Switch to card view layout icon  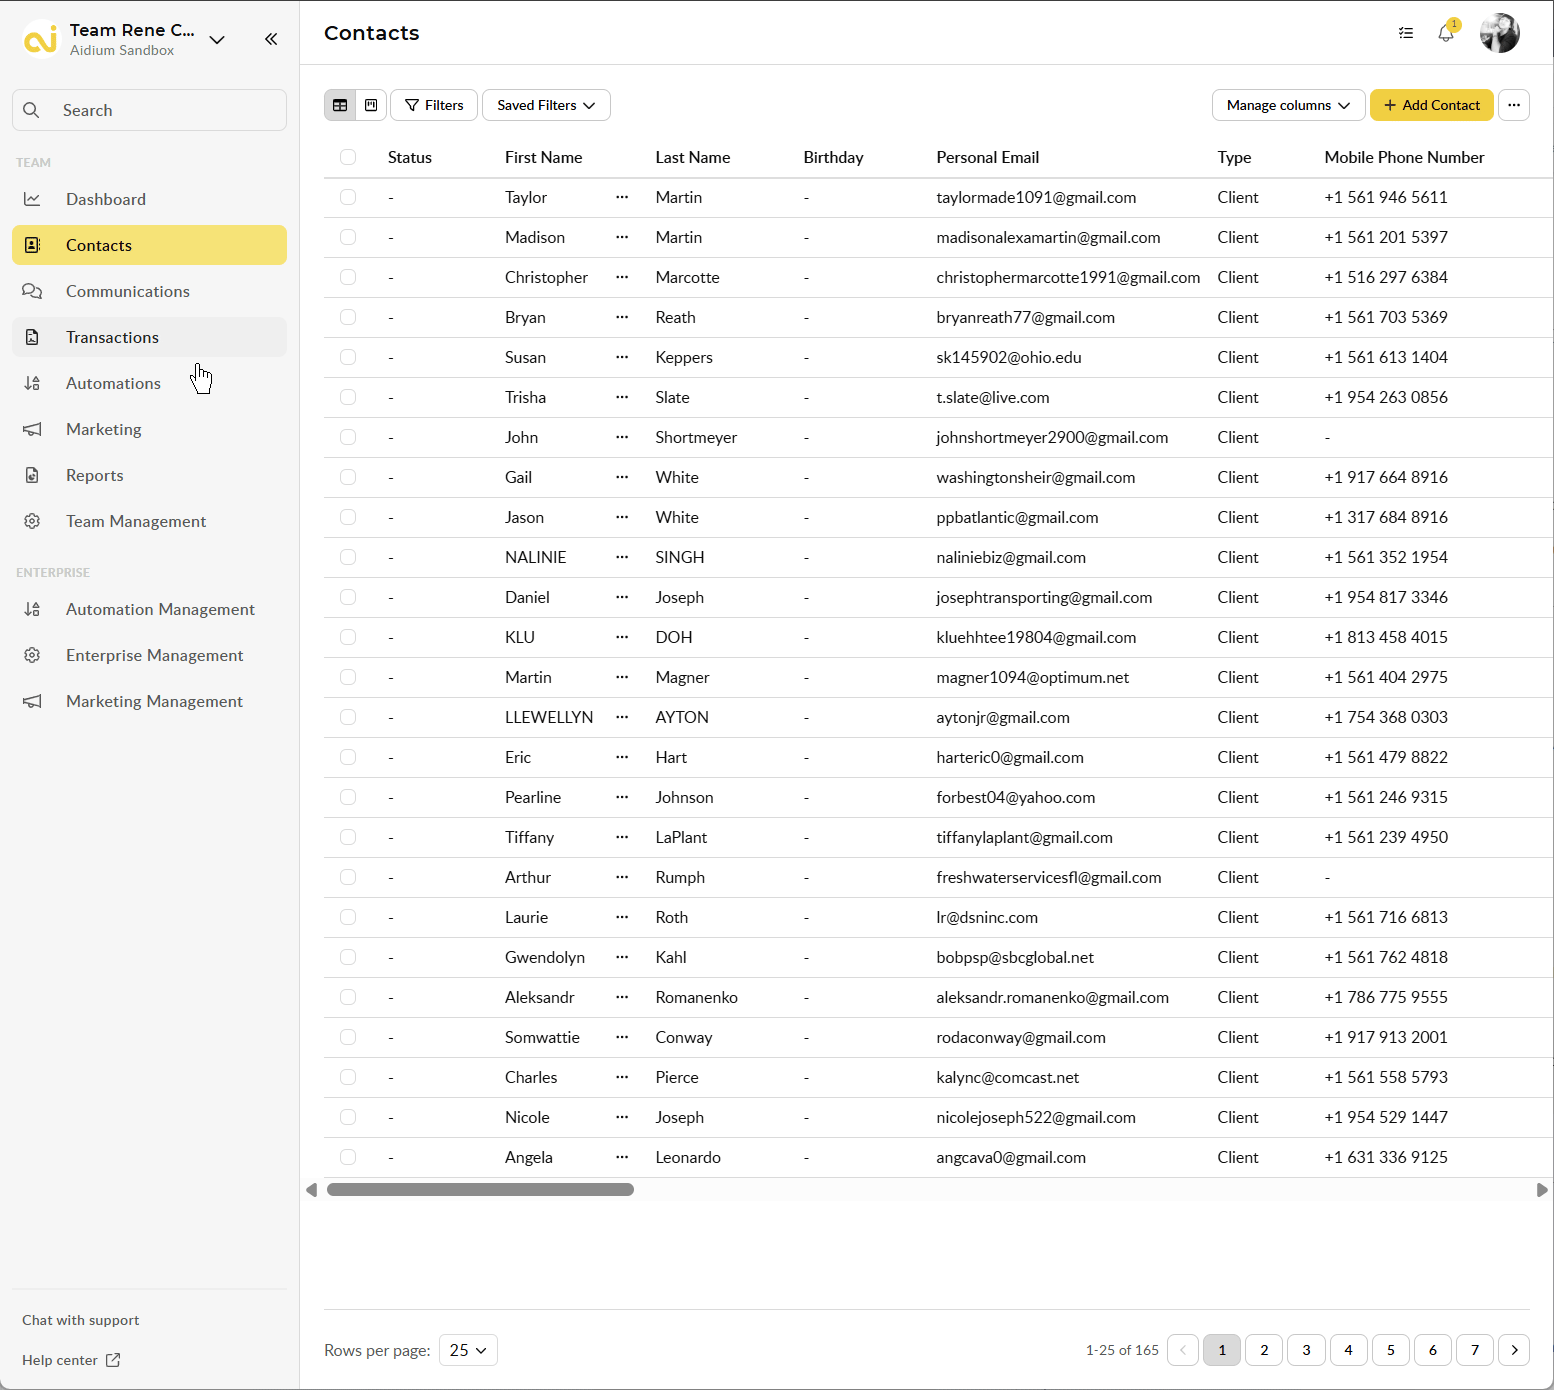click(x=371, y=105)
